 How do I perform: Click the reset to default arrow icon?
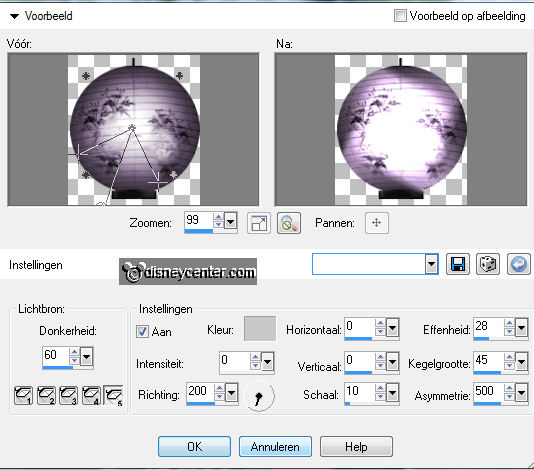tap(519, 264)
